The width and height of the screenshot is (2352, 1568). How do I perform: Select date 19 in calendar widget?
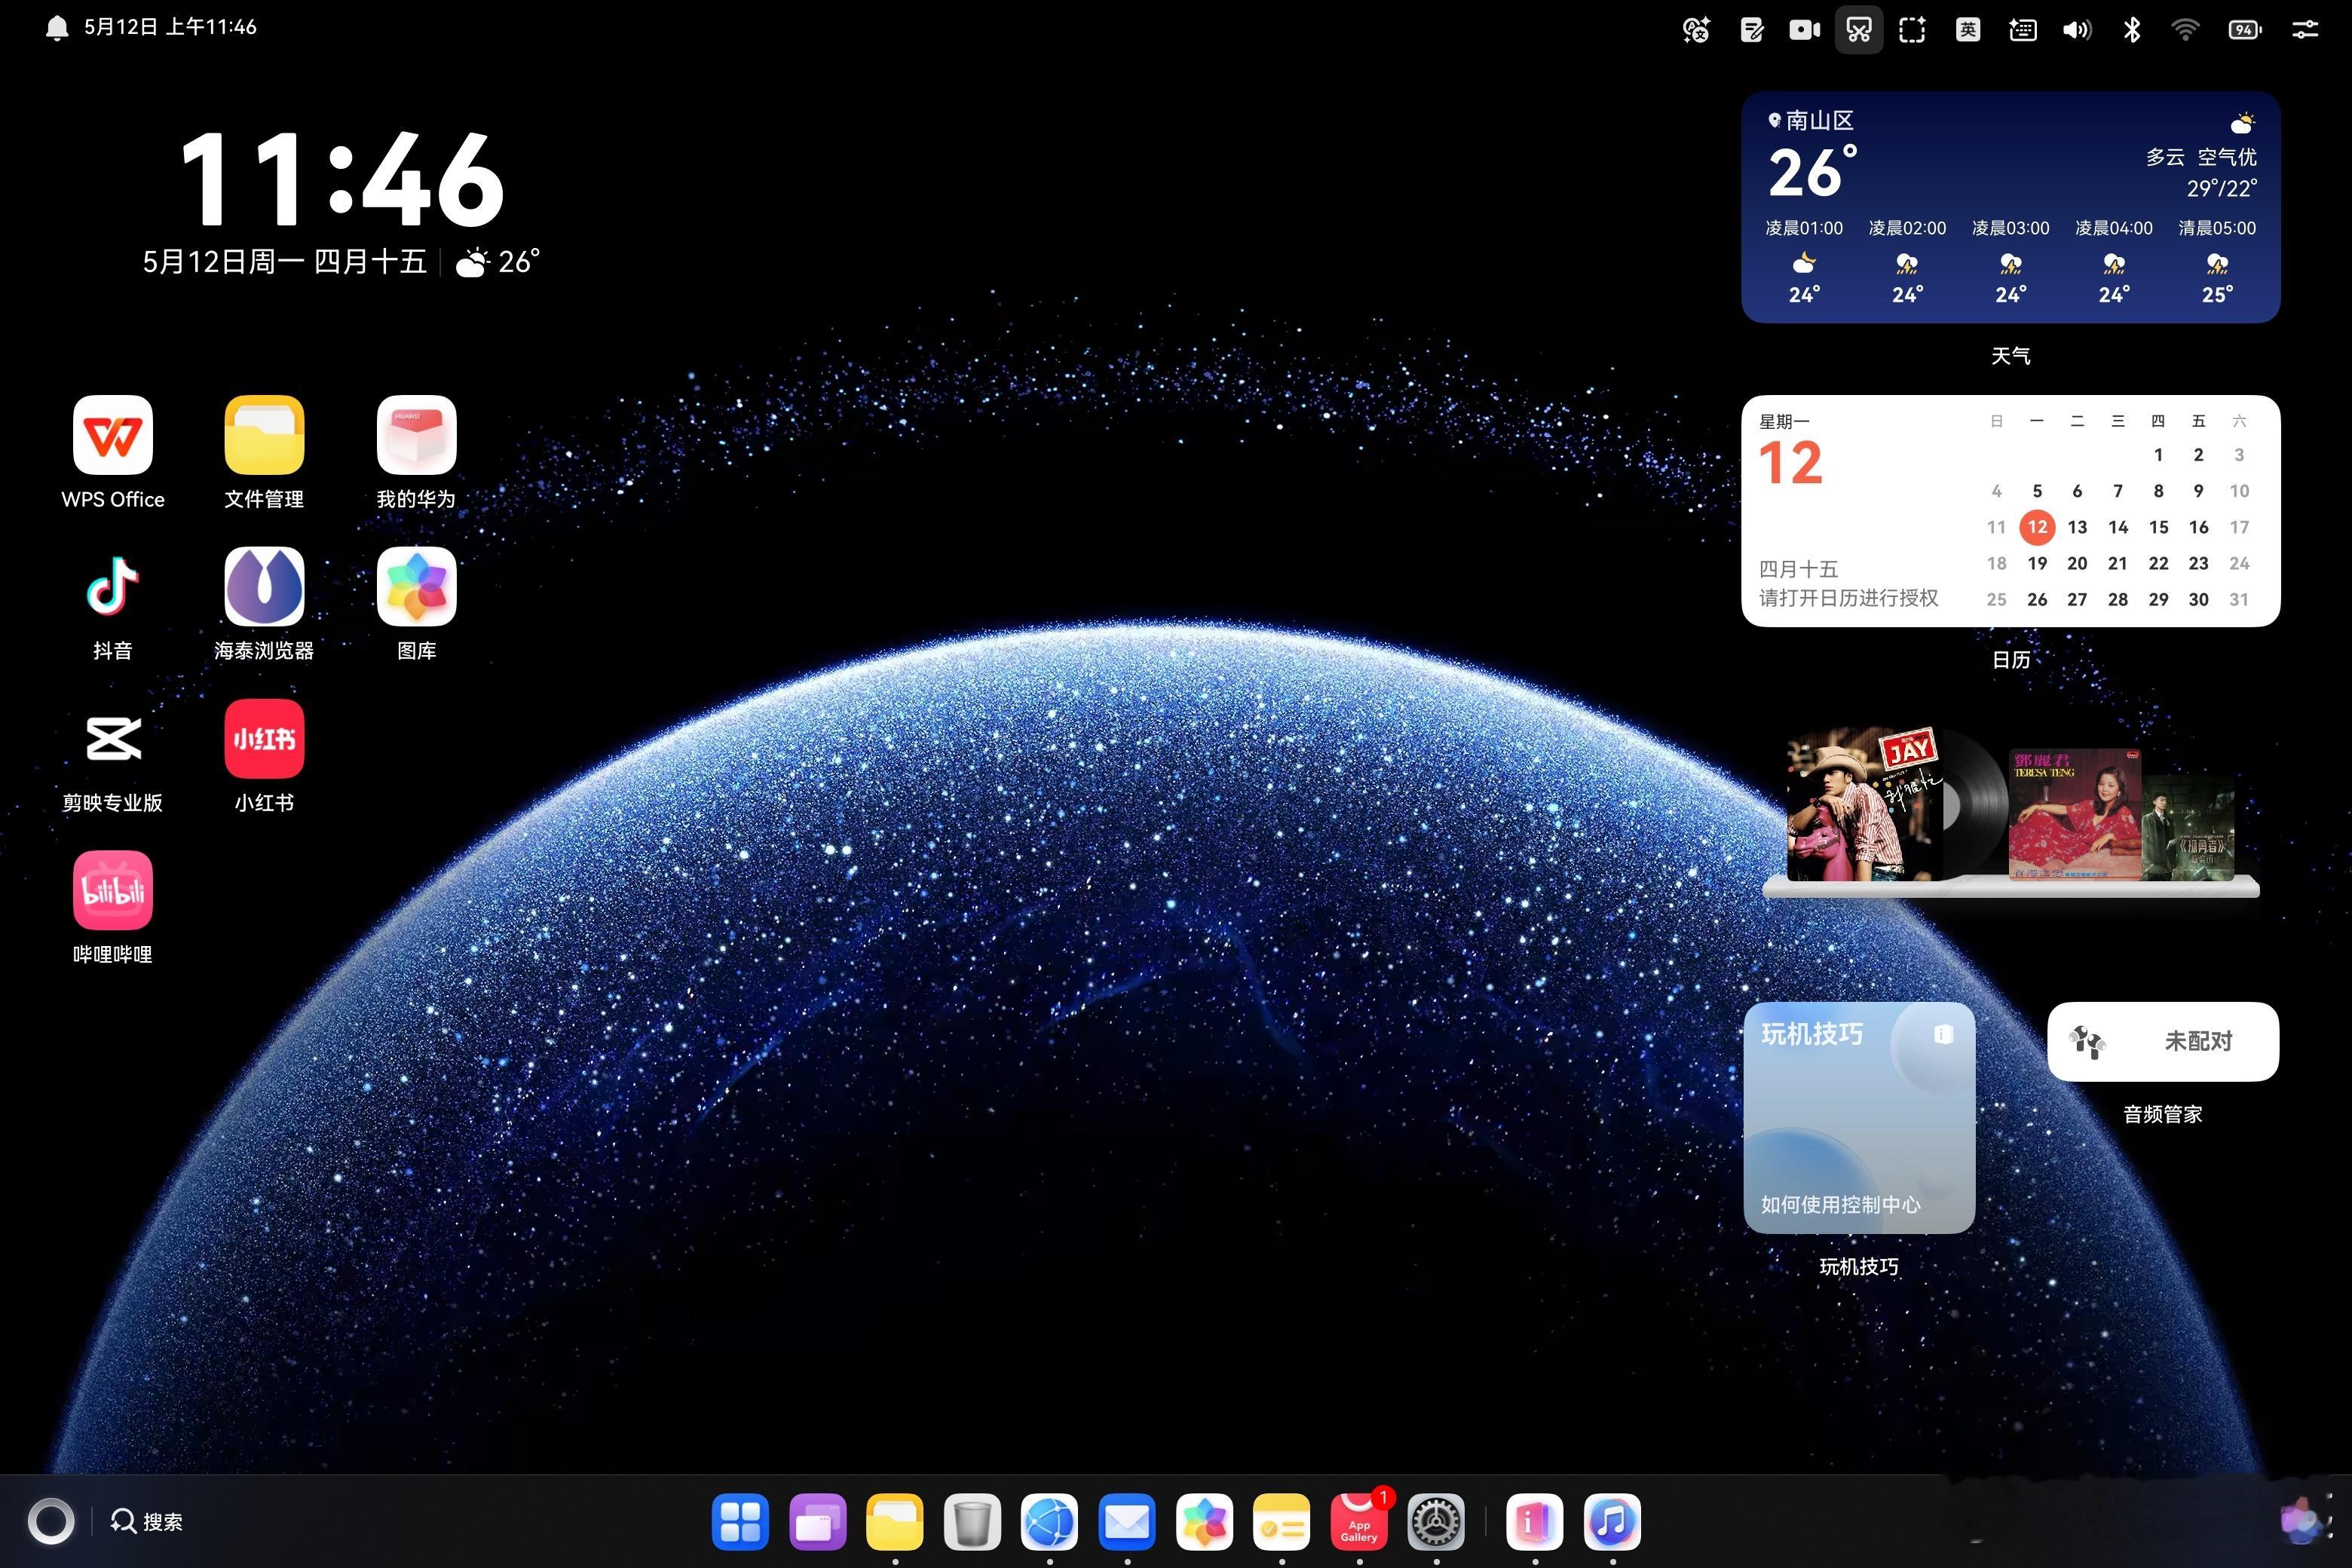[x=2037, y=564]
